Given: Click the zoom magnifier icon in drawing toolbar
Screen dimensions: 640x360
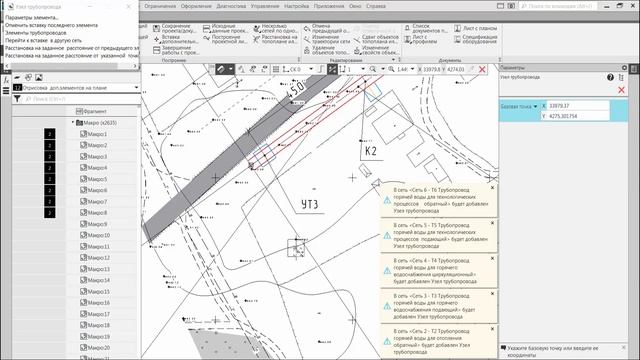Looking at the screenshot, I should click(x=373, y=69).
